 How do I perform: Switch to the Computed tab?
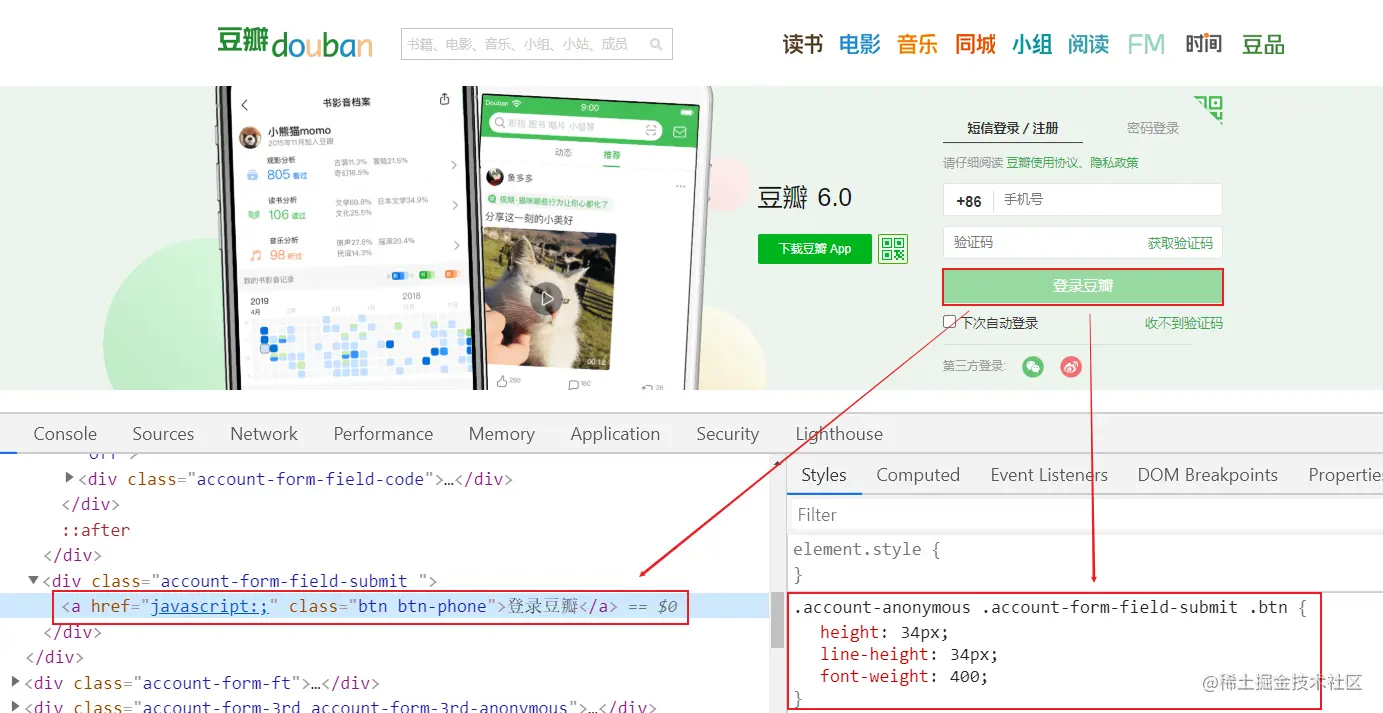point(918,475)
